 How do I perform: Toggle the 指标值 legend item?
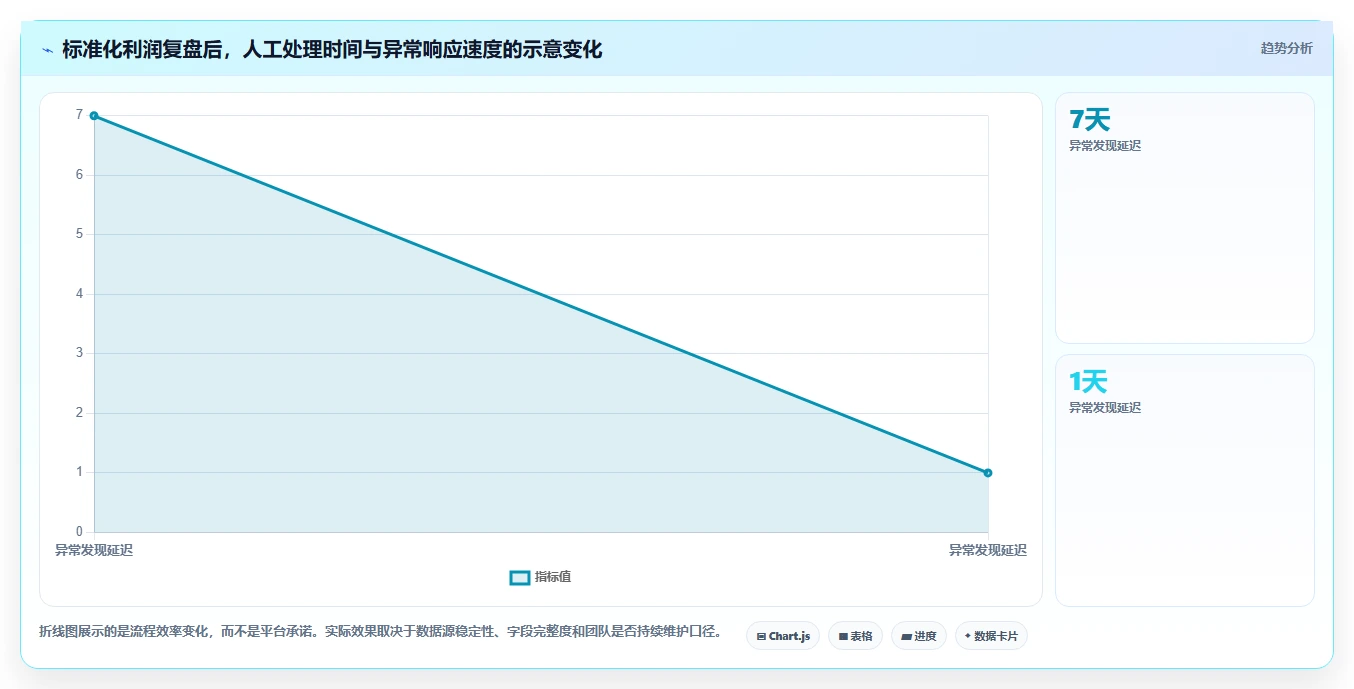coord(540,577)
